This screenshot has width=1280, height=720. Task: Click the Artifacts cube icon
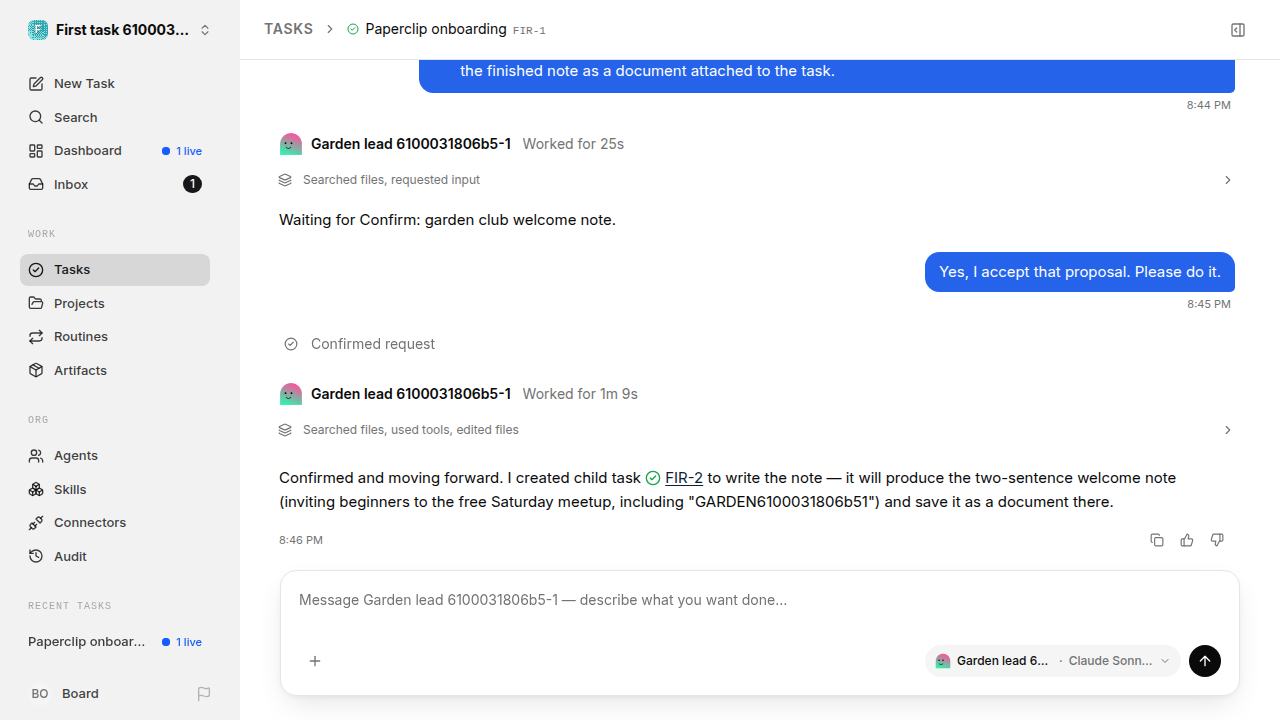point(36,370)
